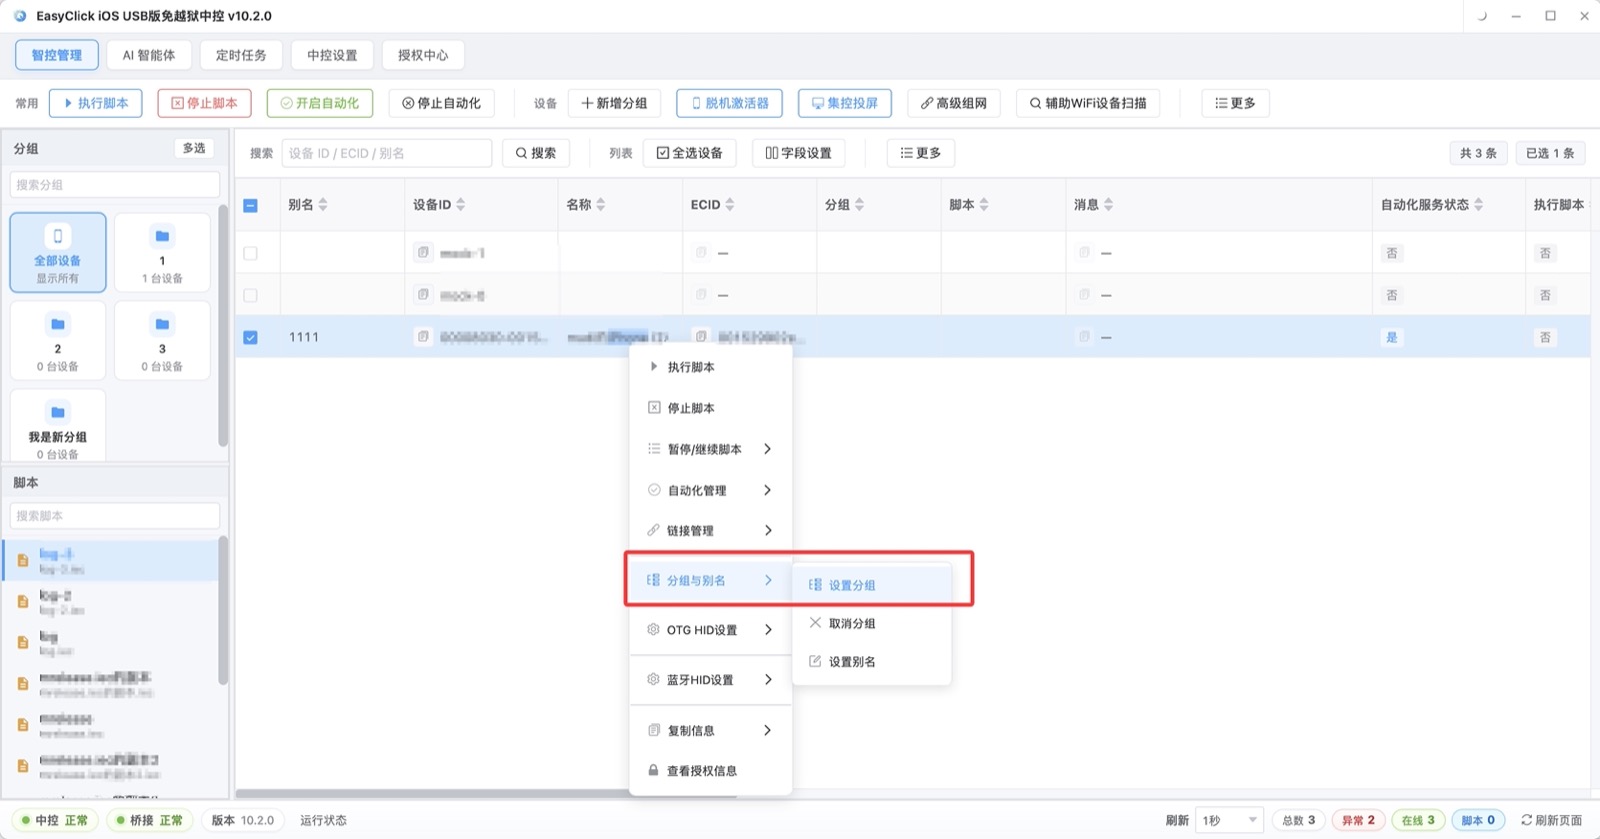Open the 集控投屏 screen mirroring button
The height and width of the screenshot is (839, 1600).
[x=845, y=103]
